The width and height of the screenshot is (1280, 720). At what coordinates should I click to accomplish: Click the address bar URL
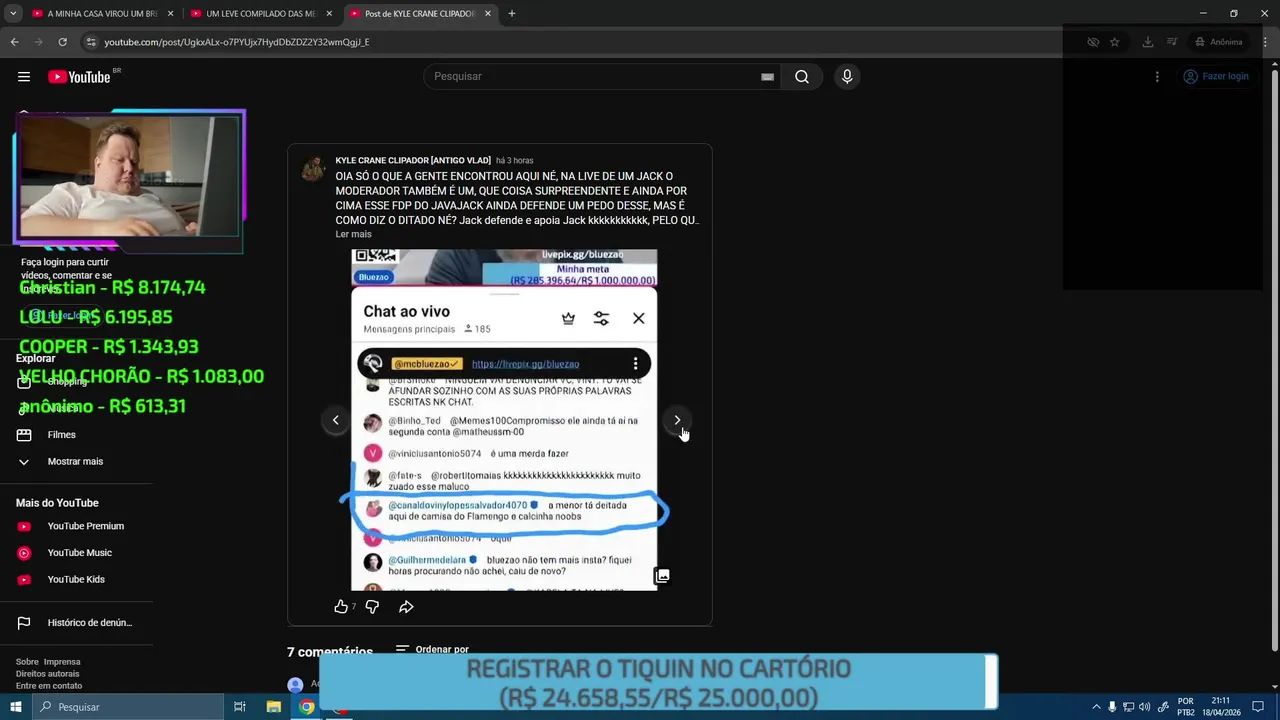coord(237,42)
